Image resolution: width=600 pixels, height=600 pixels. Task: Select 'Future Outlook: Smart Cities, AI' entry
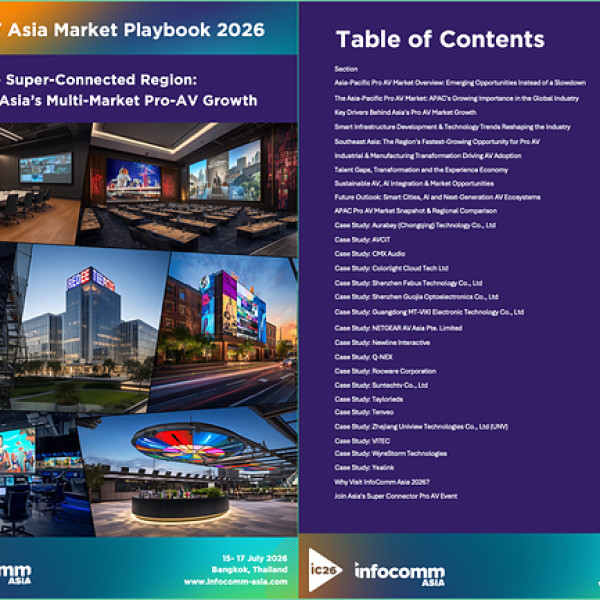(437, 197)
